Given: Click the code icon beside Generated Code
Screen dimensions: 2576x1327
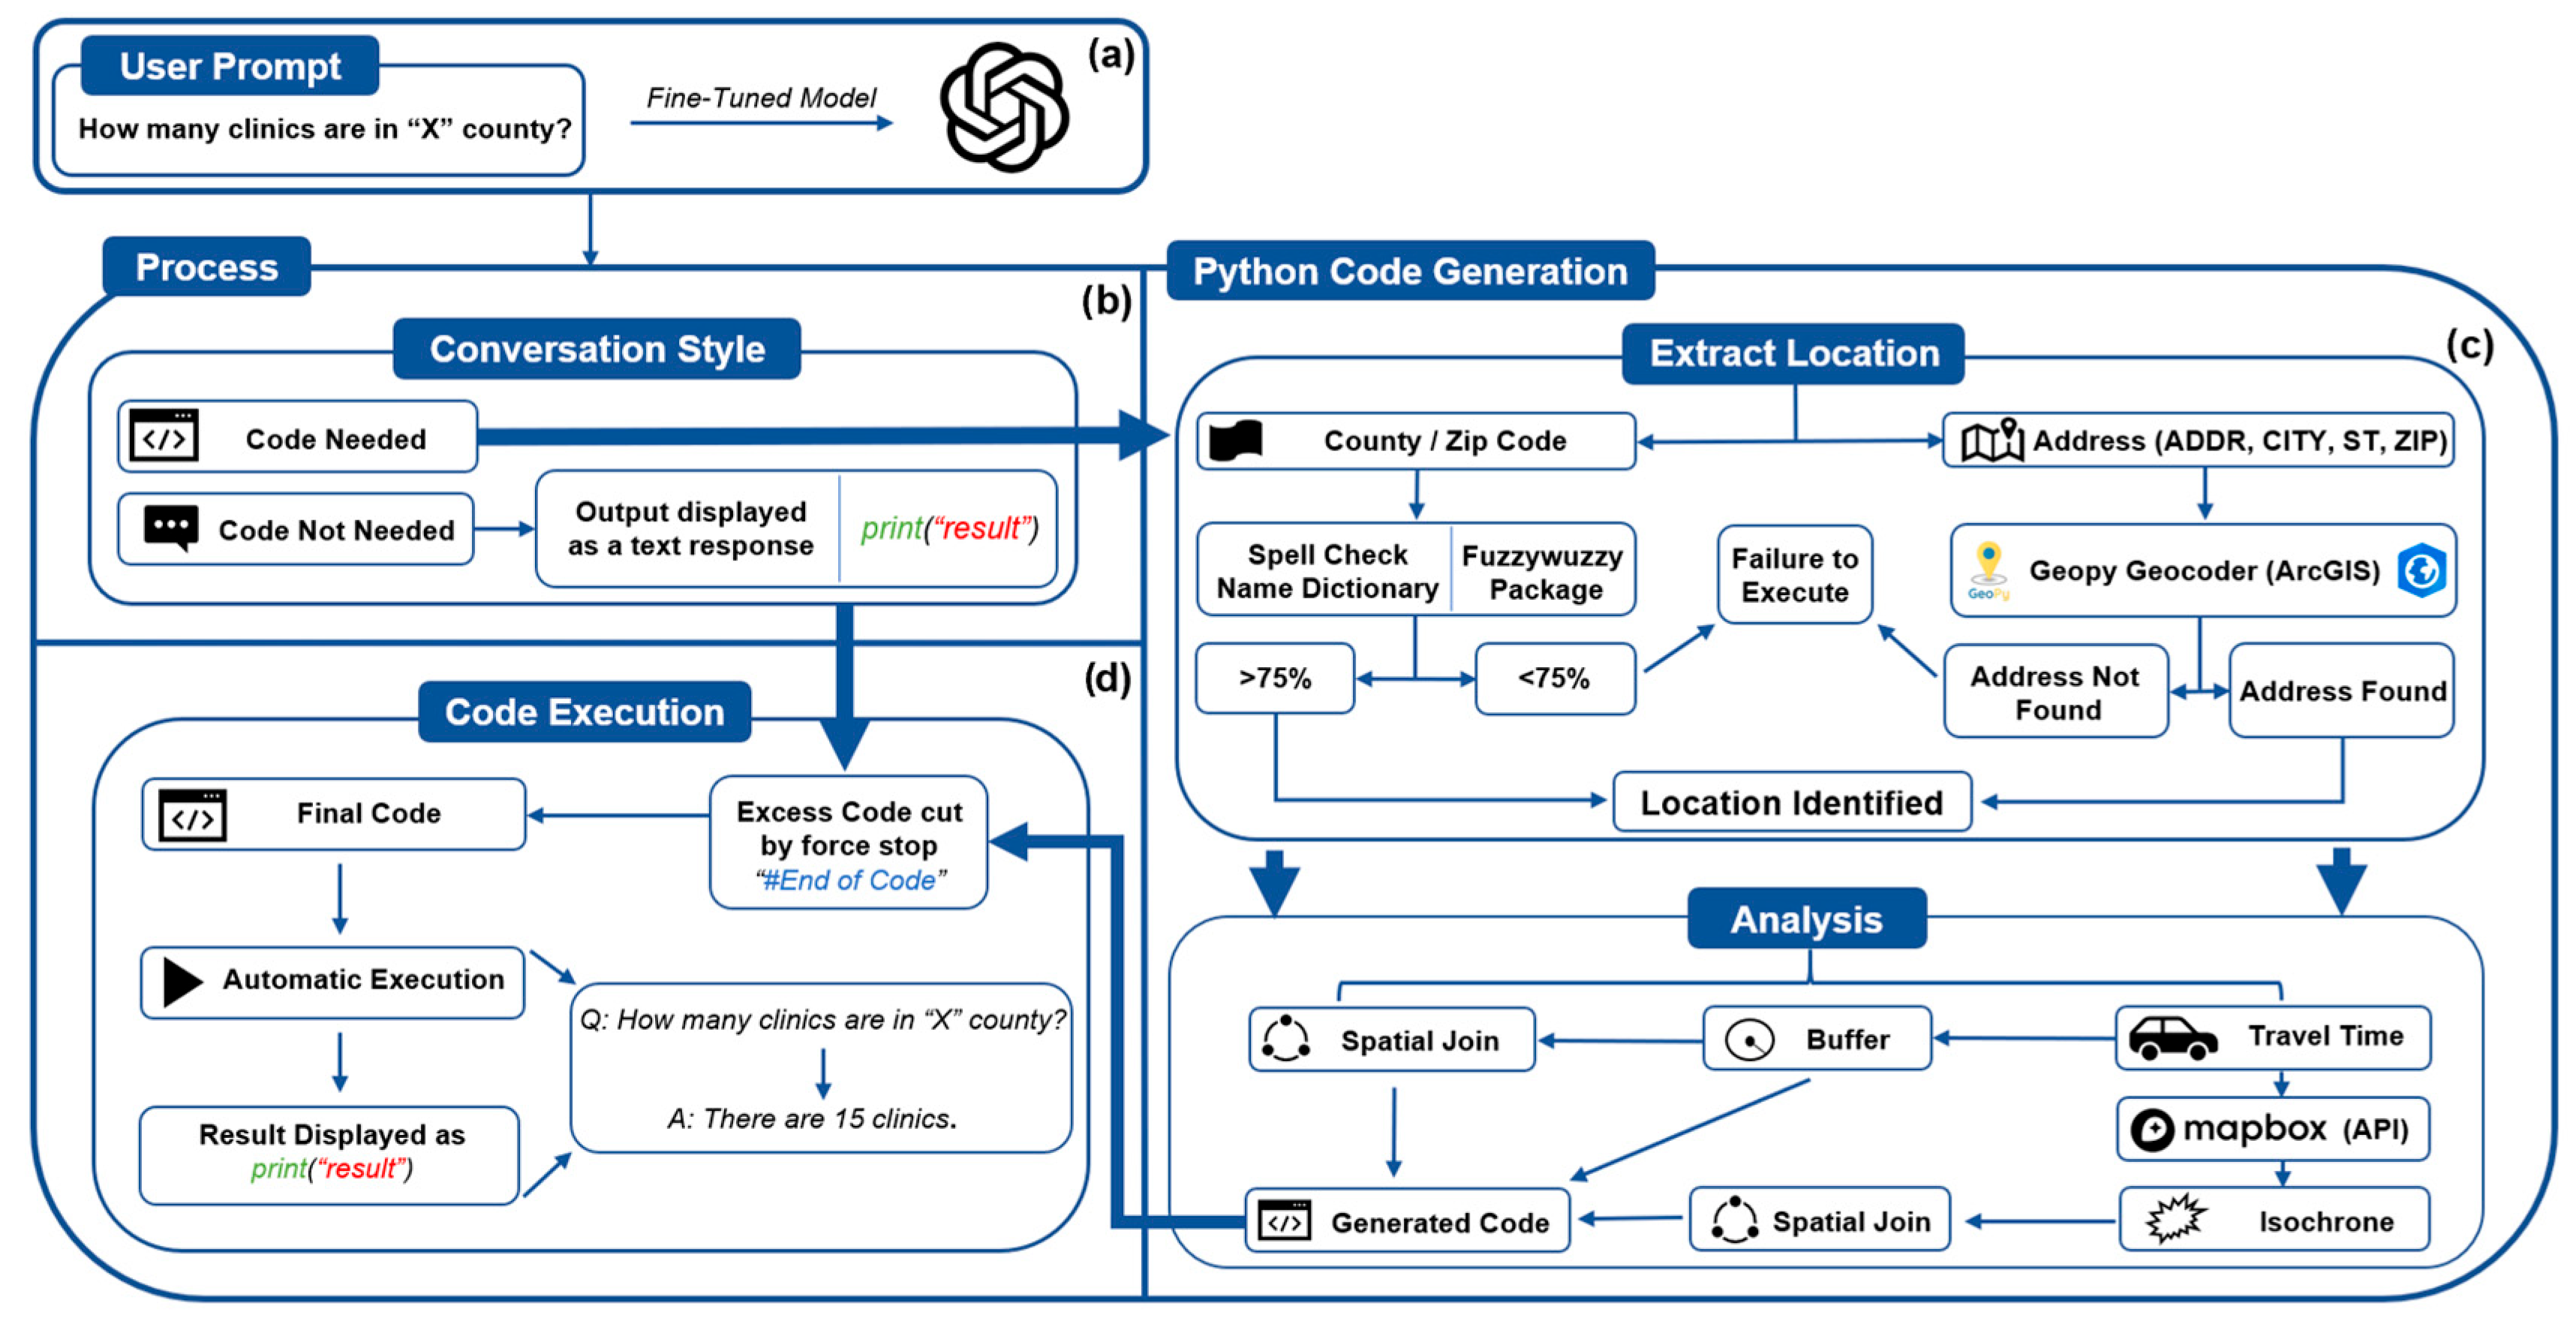Looking at the screenshot, I should click(1284, 1221).
